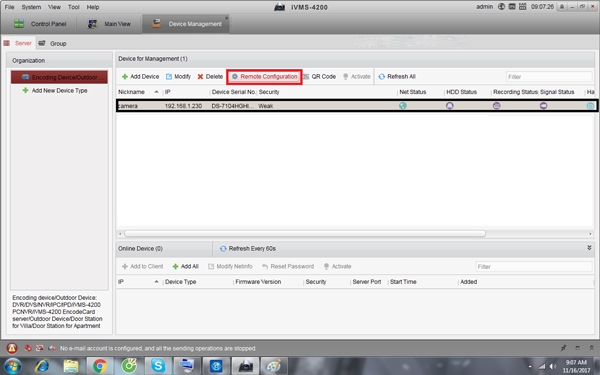Click Add New Device Type

(x=55, y=91)
